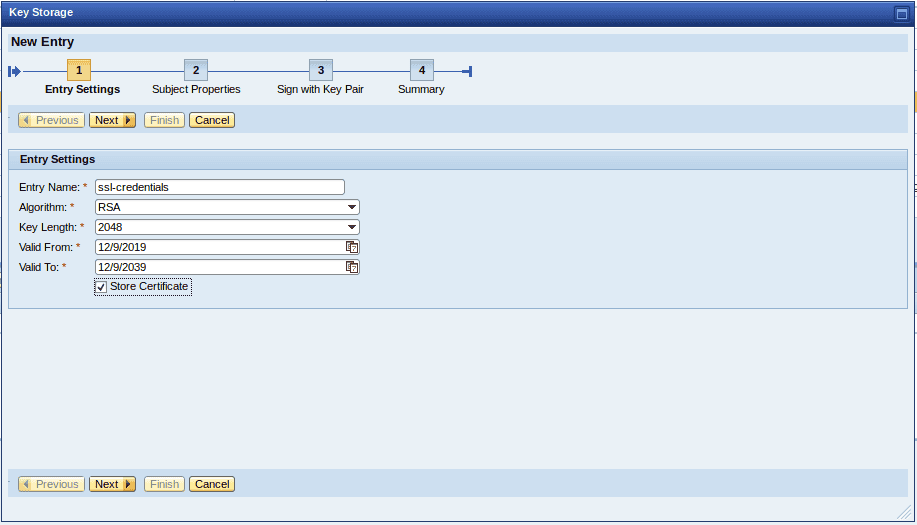The image size is (917, 525).
Task: Open step 4 Summary in roadmap
Action: click(421, 70)
